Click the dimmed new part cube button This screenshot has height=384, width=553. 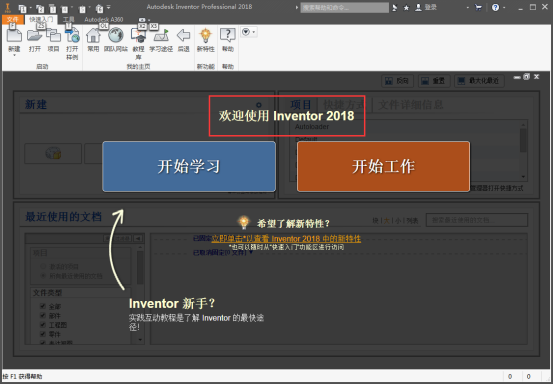pyautogui.click(x=53, y=153)
